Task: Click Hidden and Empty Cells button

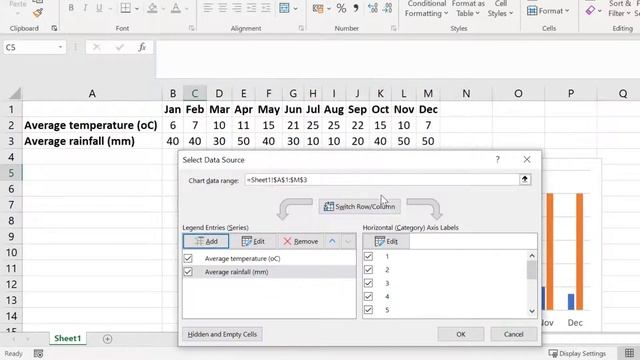Action: (x=222, y=334)
